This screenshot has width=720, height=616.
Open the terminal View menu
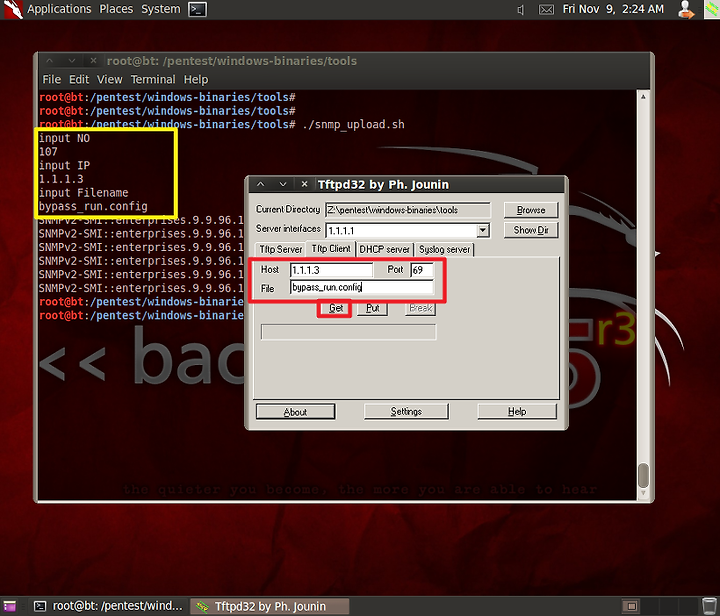(x=110, y=79)
